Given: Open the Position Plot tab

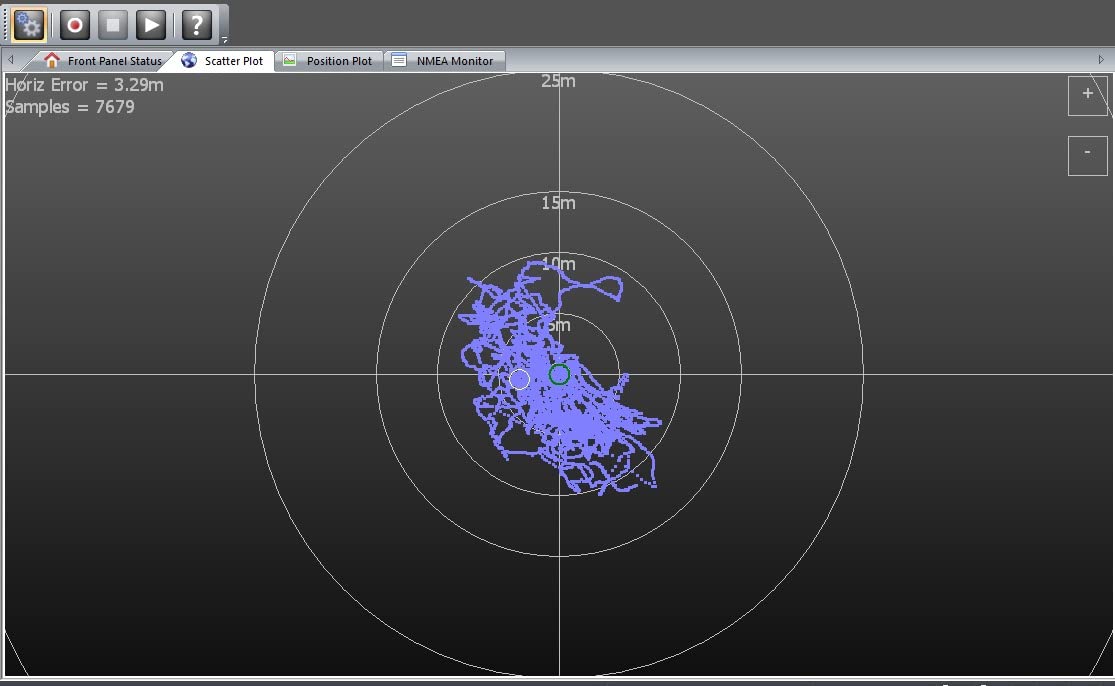Looking at the screenshot, I should point(328,61).
